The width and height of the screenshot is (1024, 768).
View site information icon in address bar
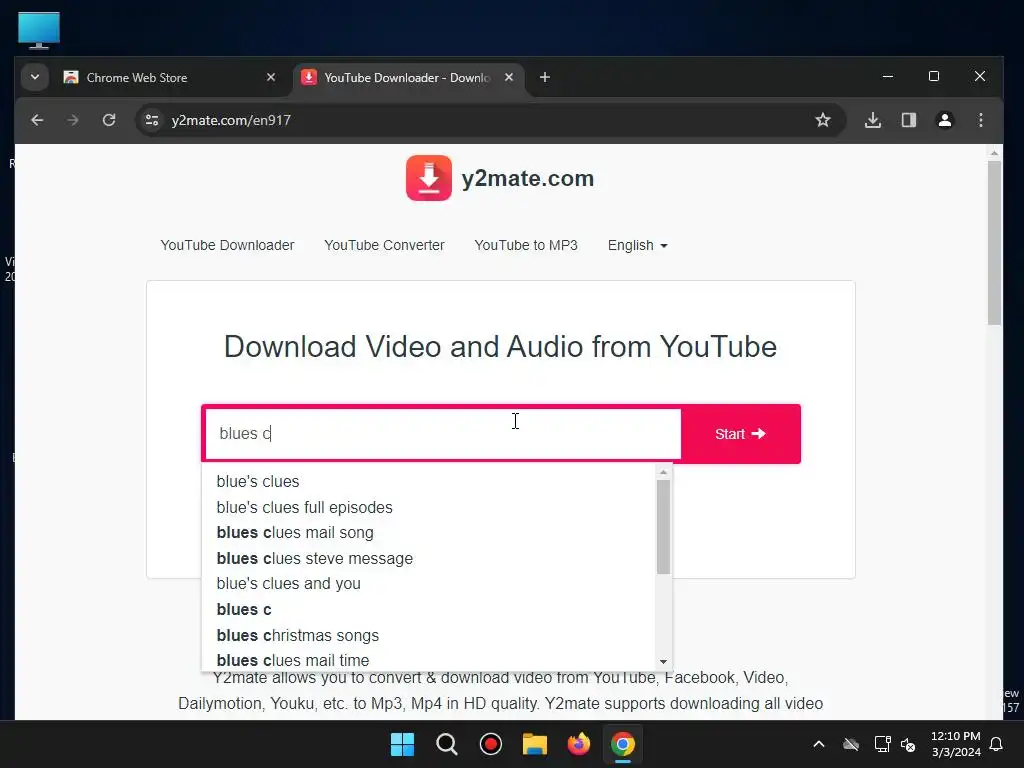click(152, 120)
